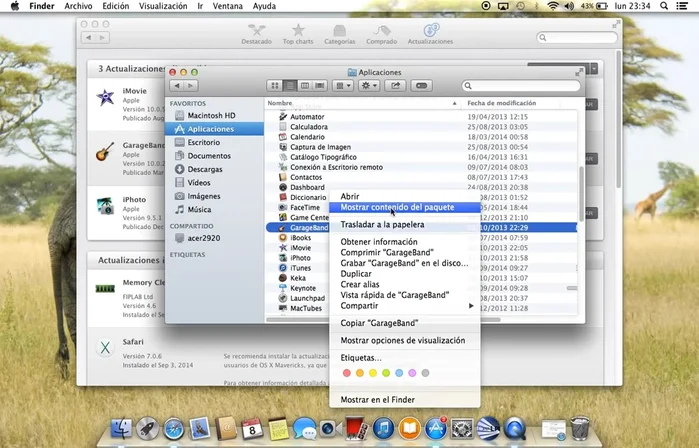Screen dimensions: 699x448
Task: Click the Finder search field
Action: coord(520,86)
